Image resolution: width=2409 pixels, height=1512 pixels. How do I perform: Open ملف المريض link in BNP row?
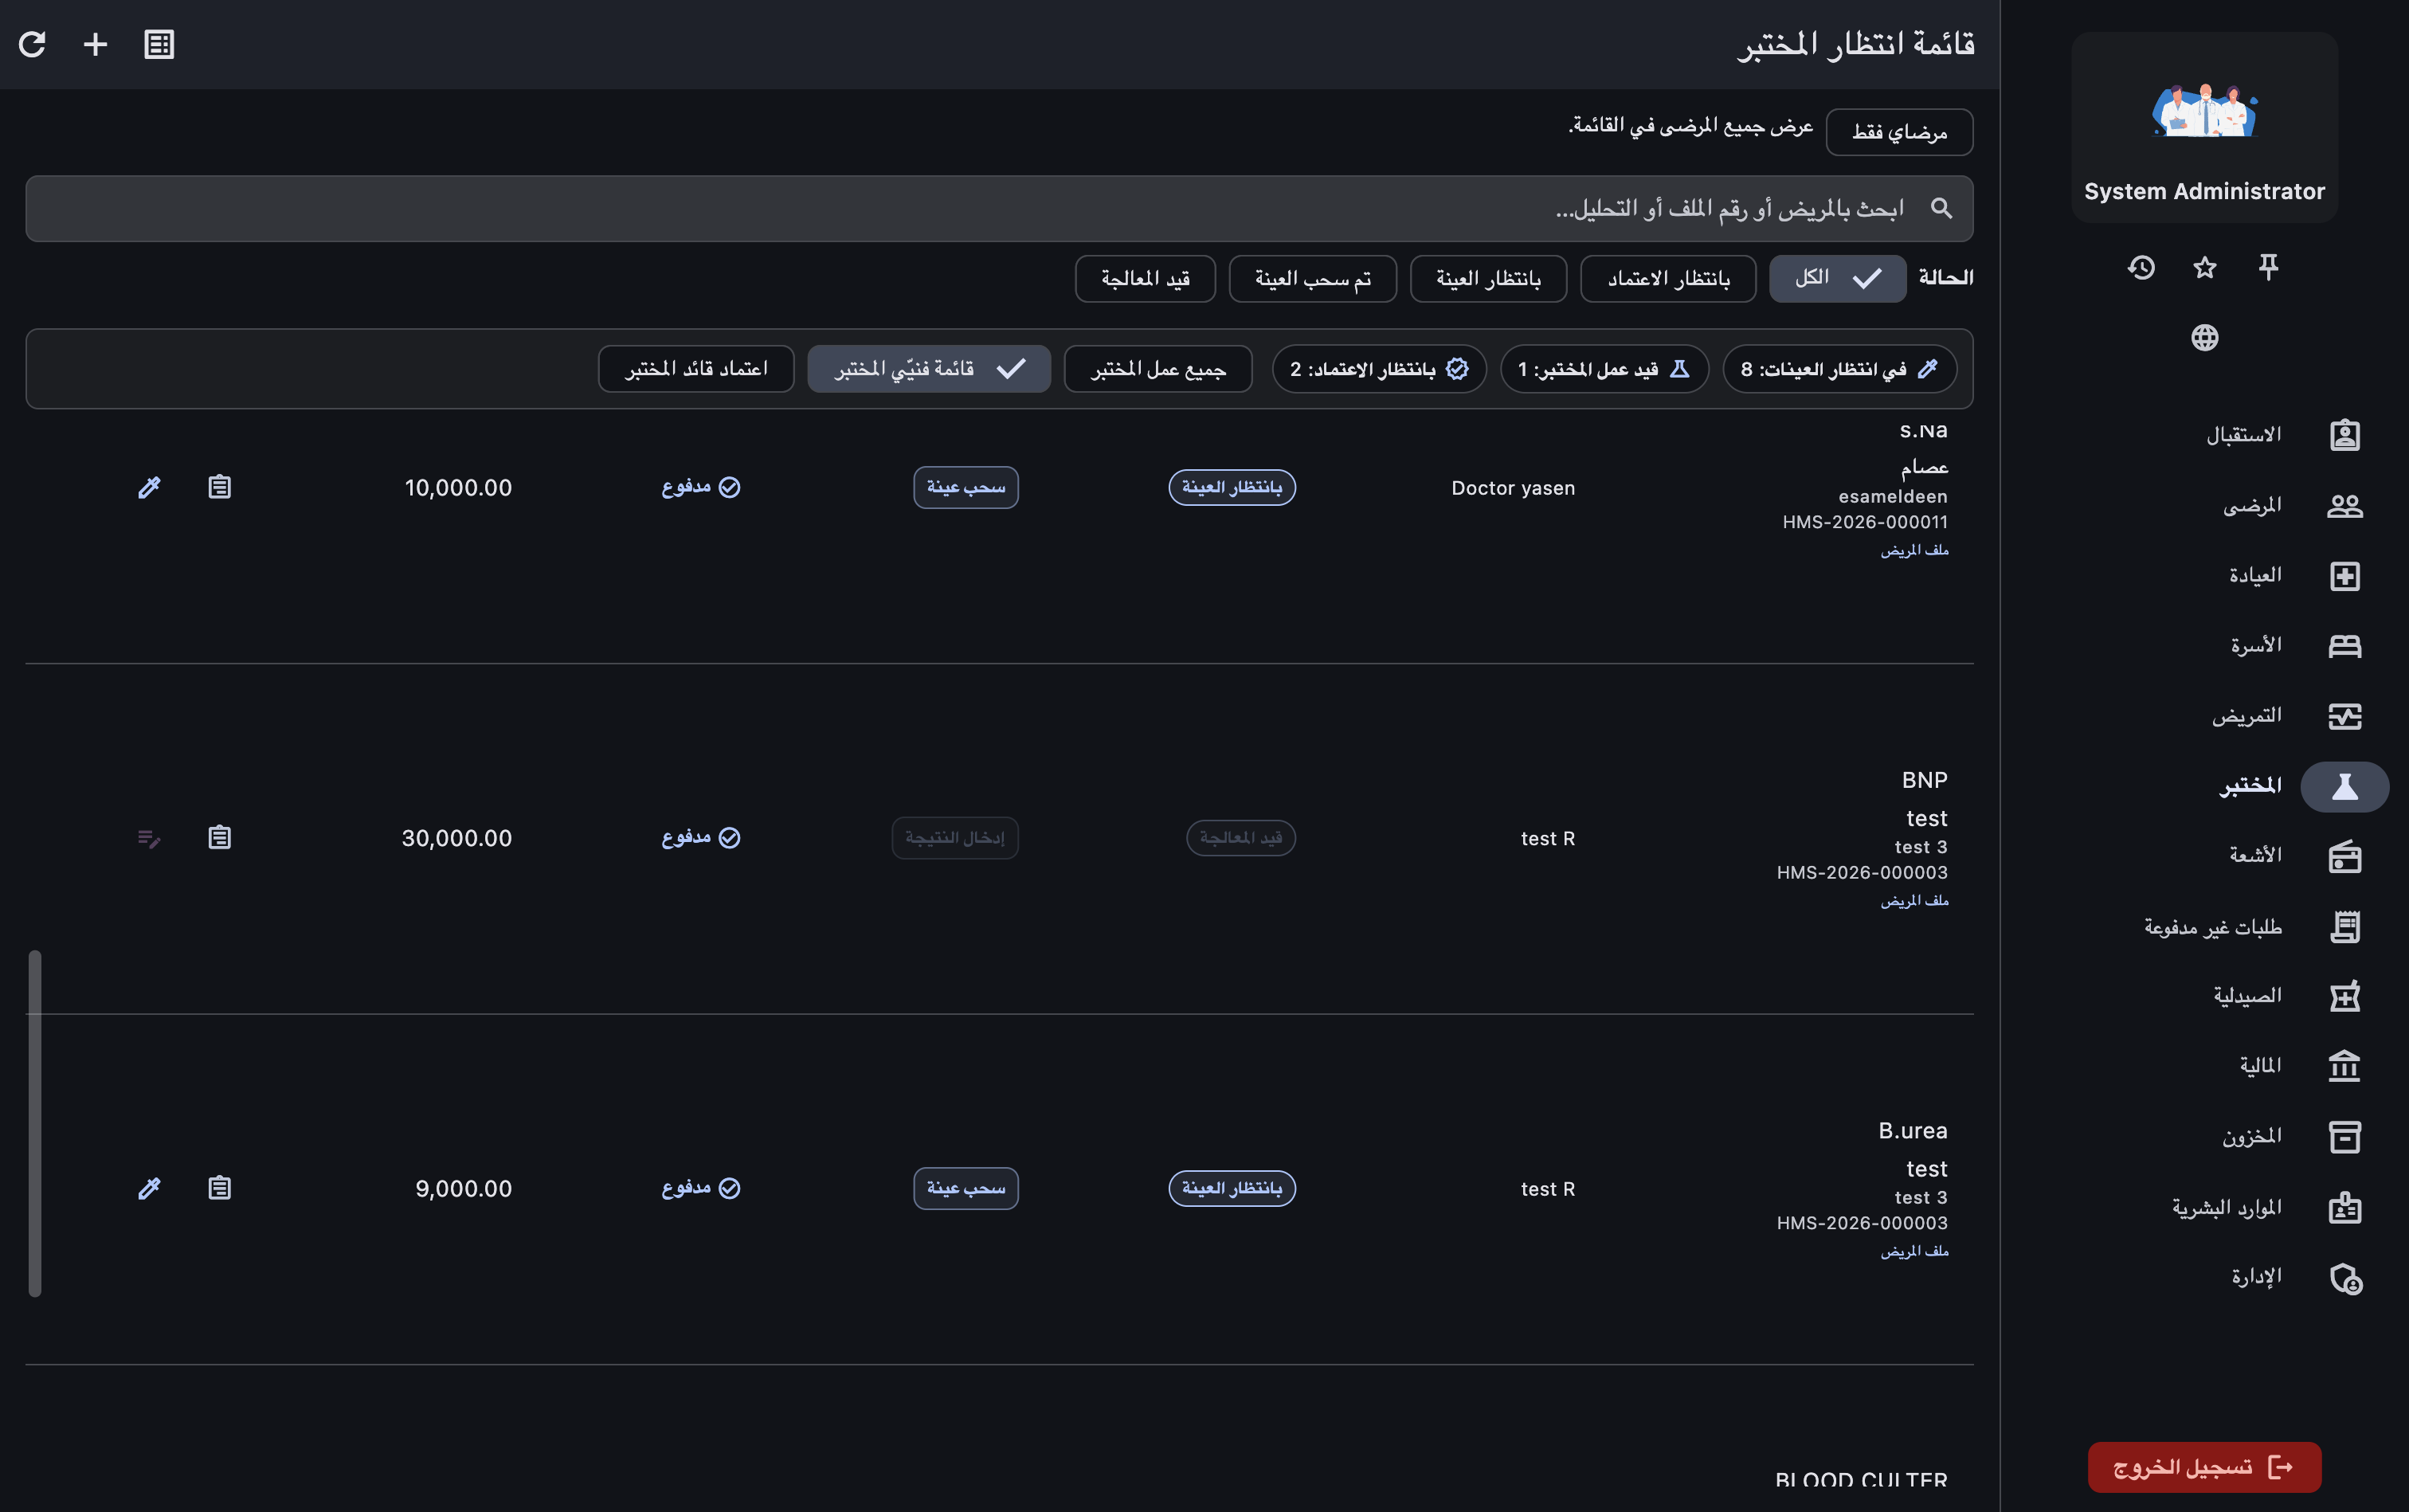tap(1914, 901)
